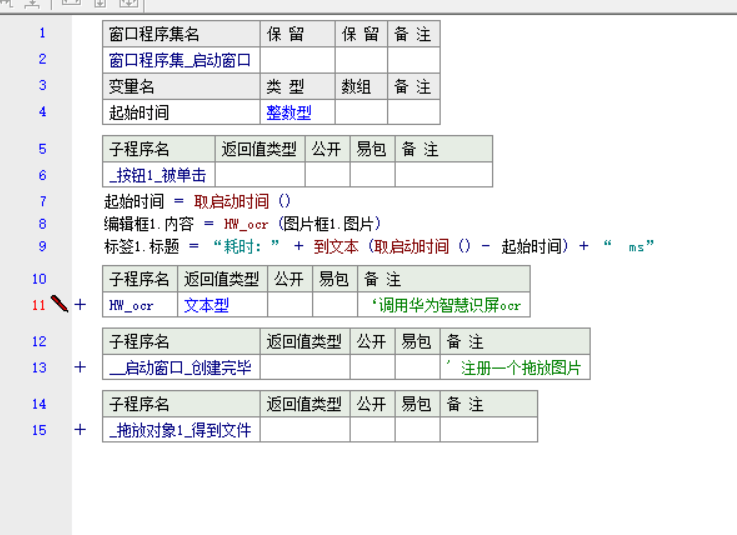Click line number 4 in gutter
Viewport: 737px width, 535px height.
(x=42, y=112)
